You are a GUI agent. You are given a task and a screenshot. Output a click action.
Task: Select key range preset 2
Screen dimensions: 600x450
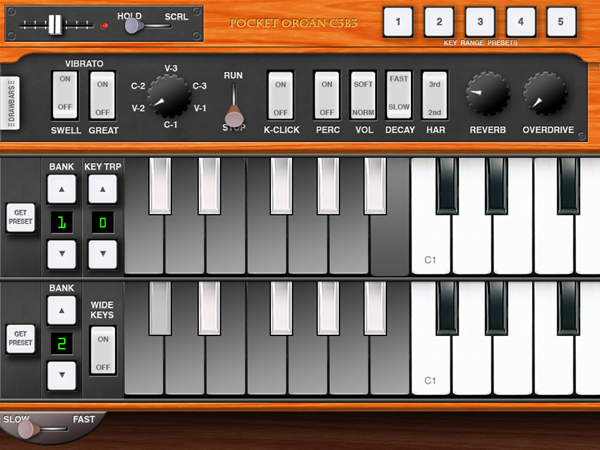(x=439, y=22)
